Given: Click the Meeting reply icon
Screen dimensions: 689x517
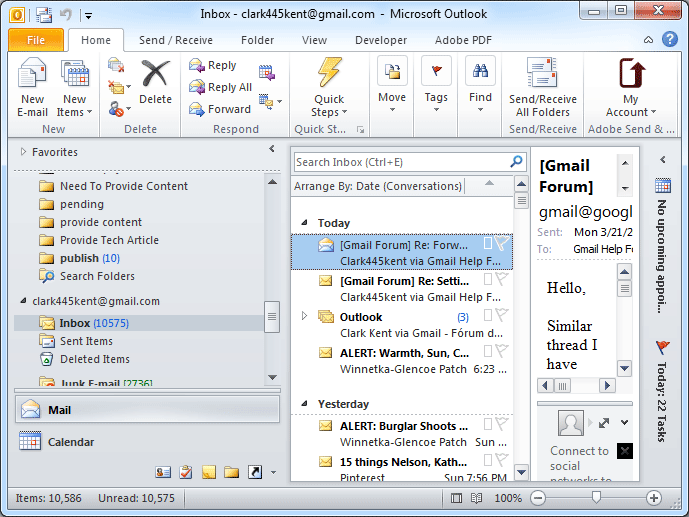Looking at the screenshot, I should [266, 72].
